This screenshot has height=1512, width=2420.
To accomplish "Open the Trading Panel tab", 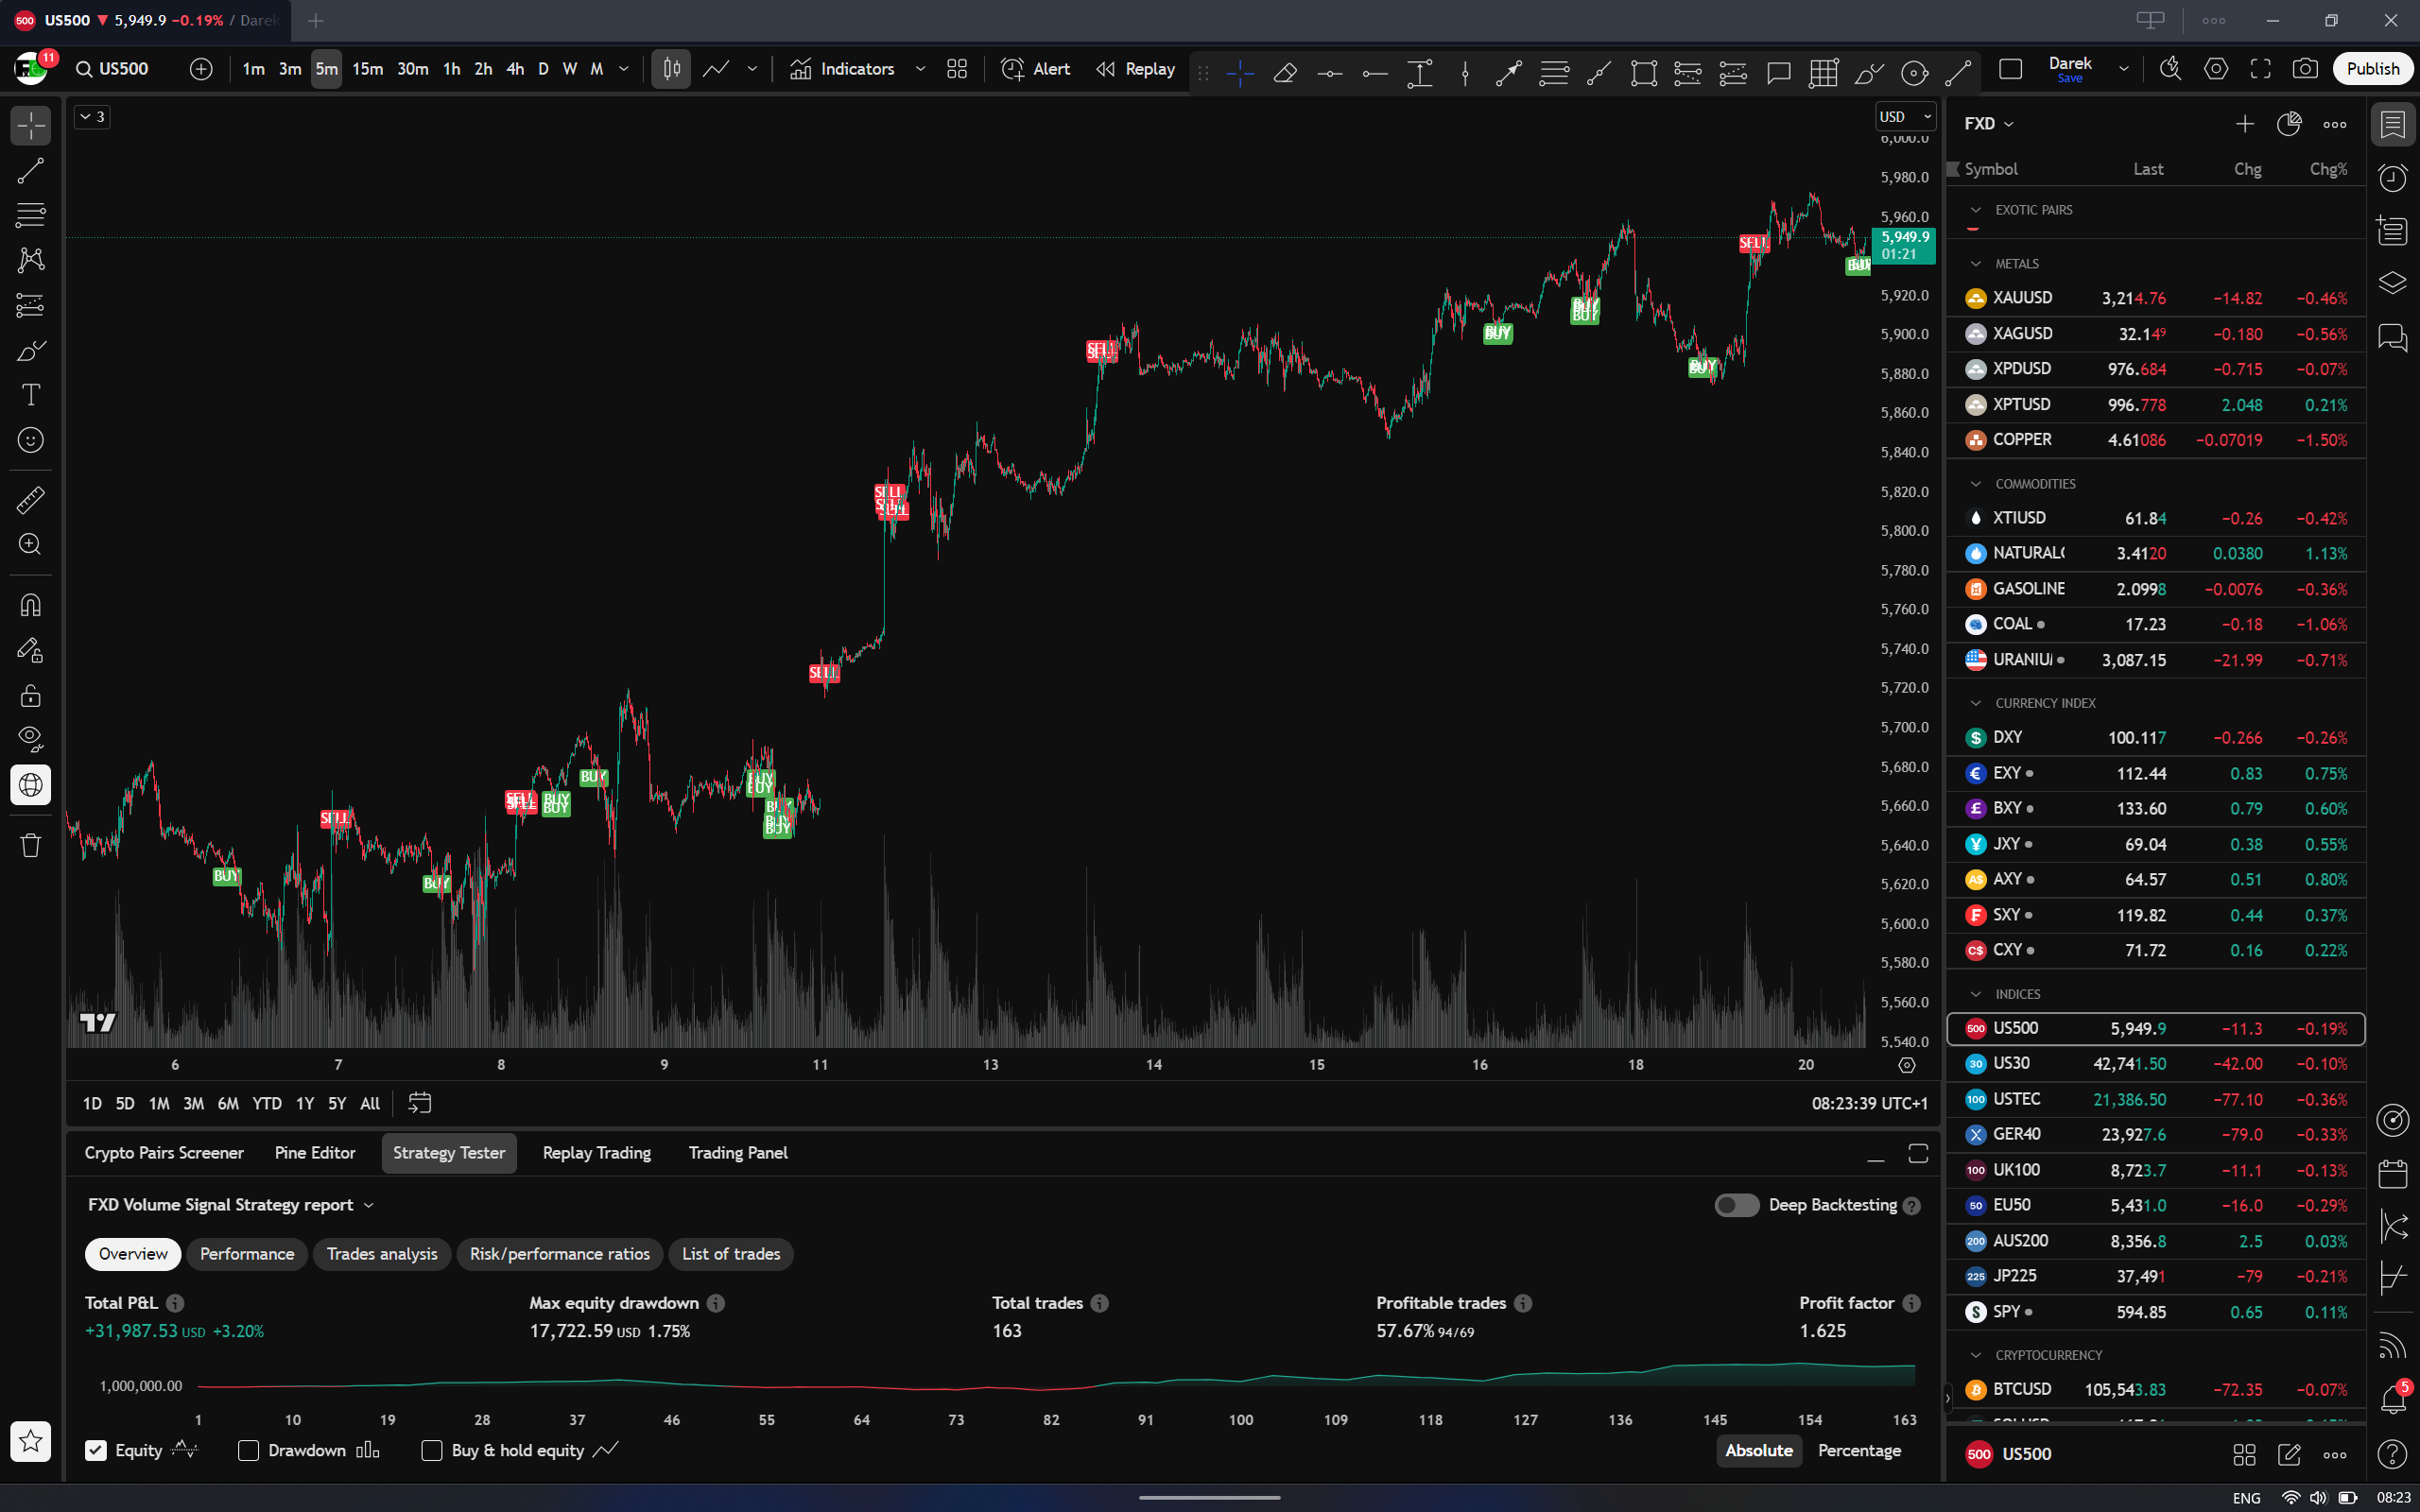I will pyautogui.click(x=738, y=1153).
